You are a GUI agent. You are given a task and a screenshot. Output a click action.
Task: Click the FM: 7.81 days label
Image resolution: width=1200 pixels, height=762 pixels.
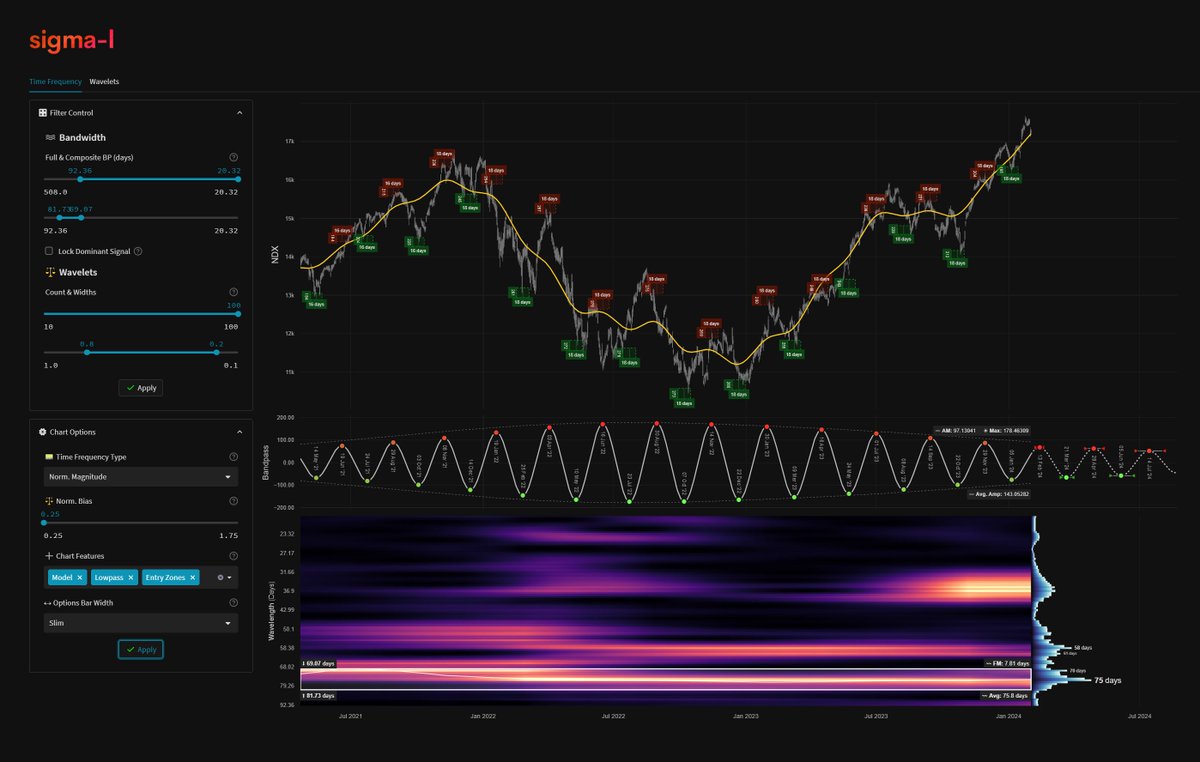(1007, 663)
